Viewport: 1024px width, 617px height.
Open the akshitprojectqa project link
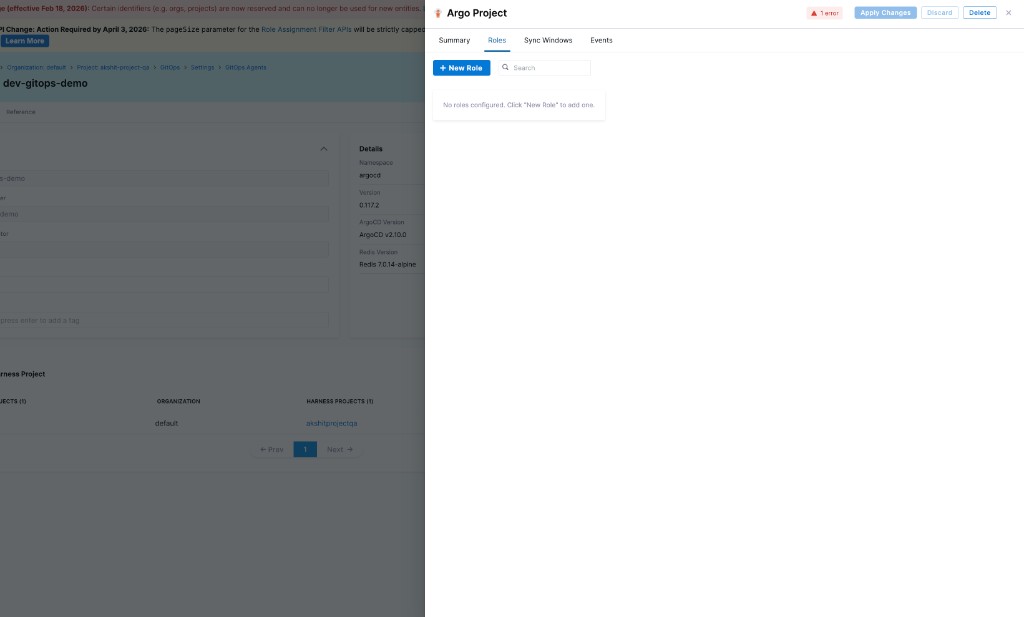click(332, 424)
